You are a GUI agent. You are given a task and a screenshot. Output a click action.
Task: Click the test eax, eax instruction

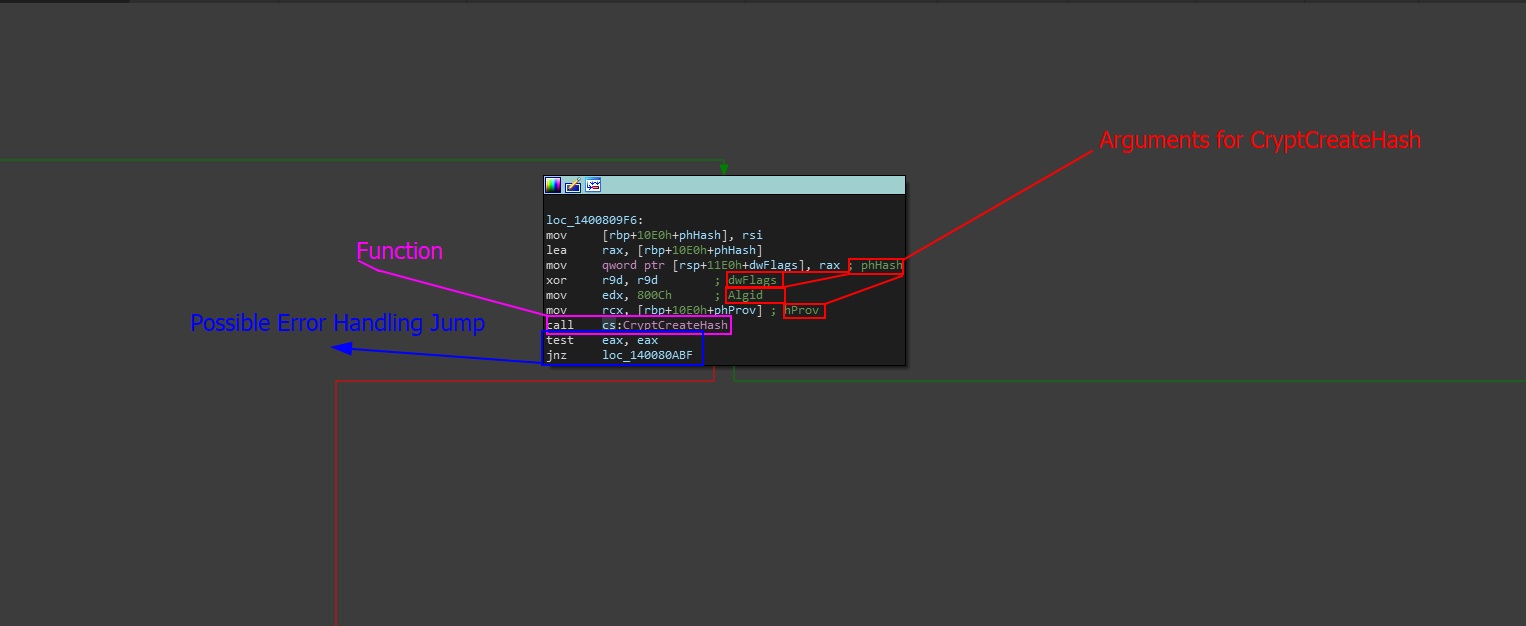pos(602,340)
